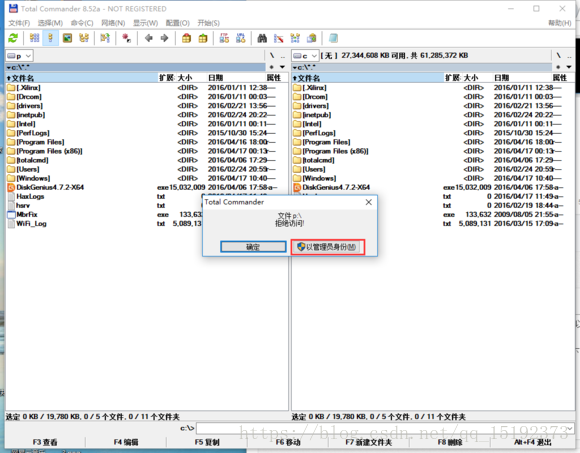Open the left pane drive dropdown showing p
Screen dimensions: 580x453
20,56
